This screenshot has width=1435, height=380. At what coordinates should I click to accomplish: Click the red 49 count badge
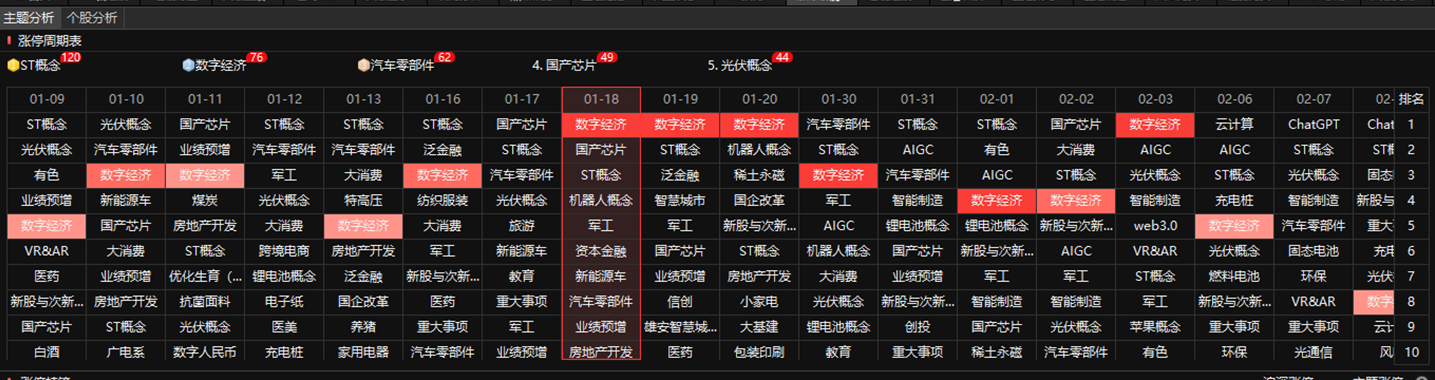[x=607, y=58]
